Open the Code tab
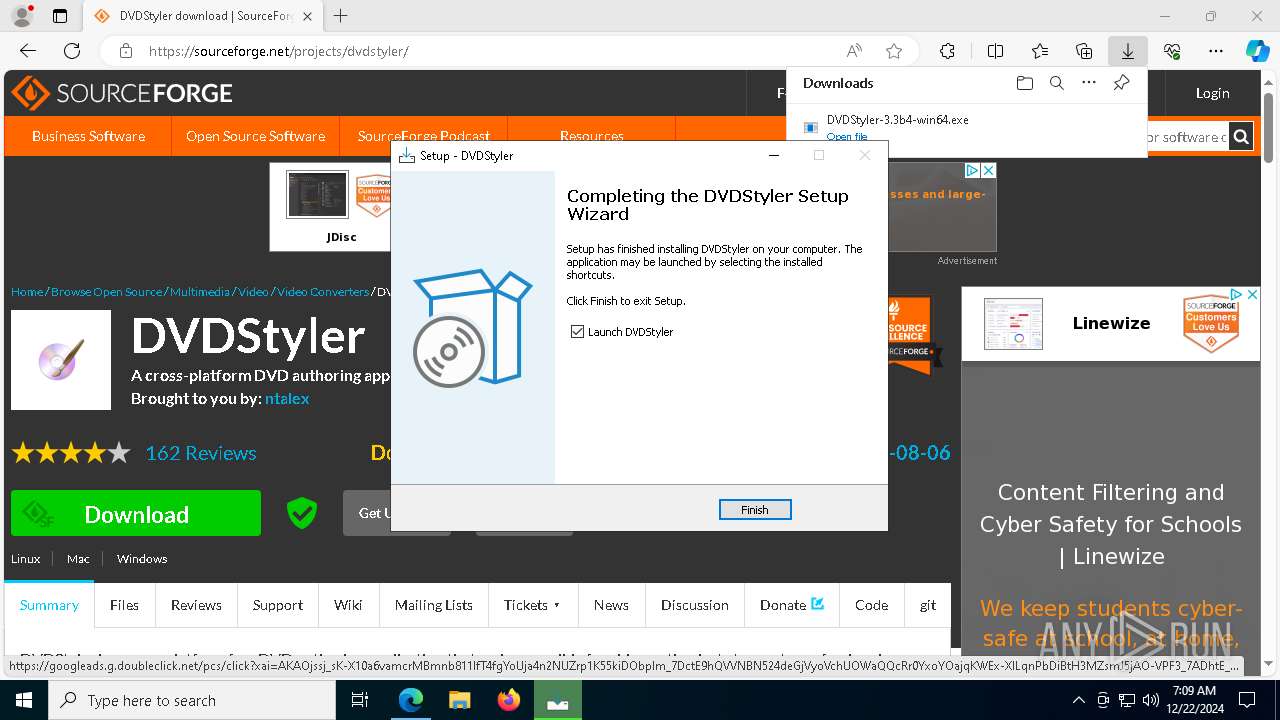Image resolution: width=1280 pixels, height=720 pixels. click(871, 604)
